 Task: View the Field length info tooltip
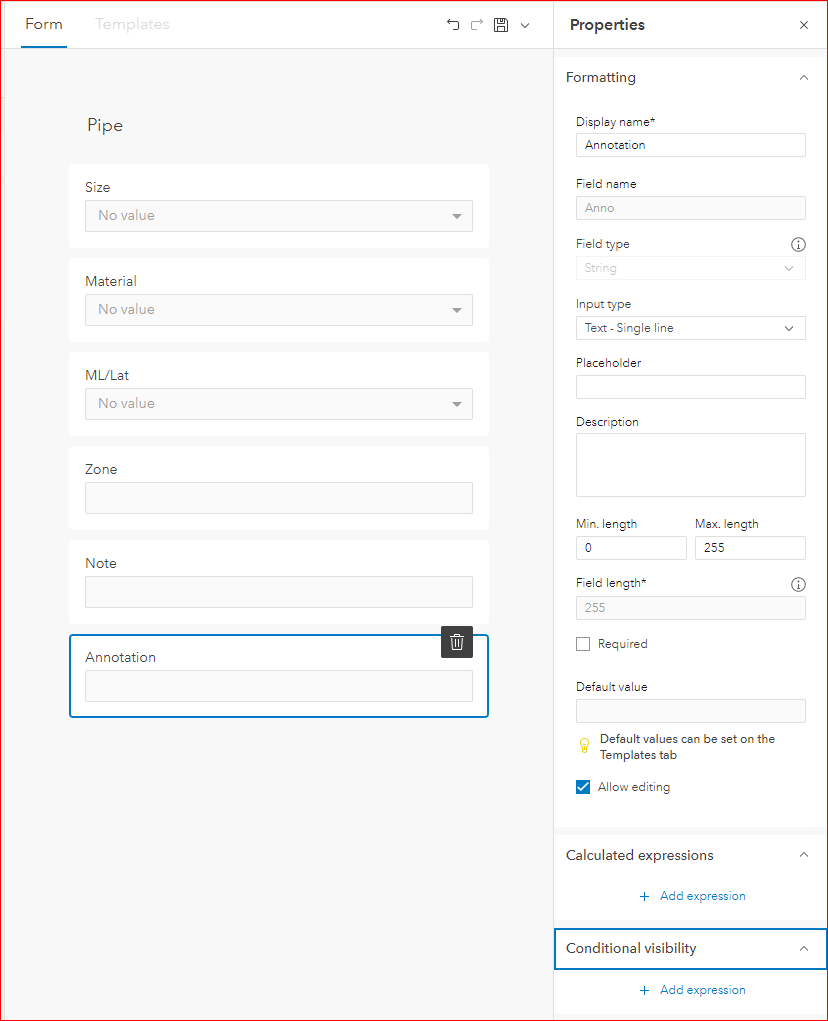pos(798,584)
